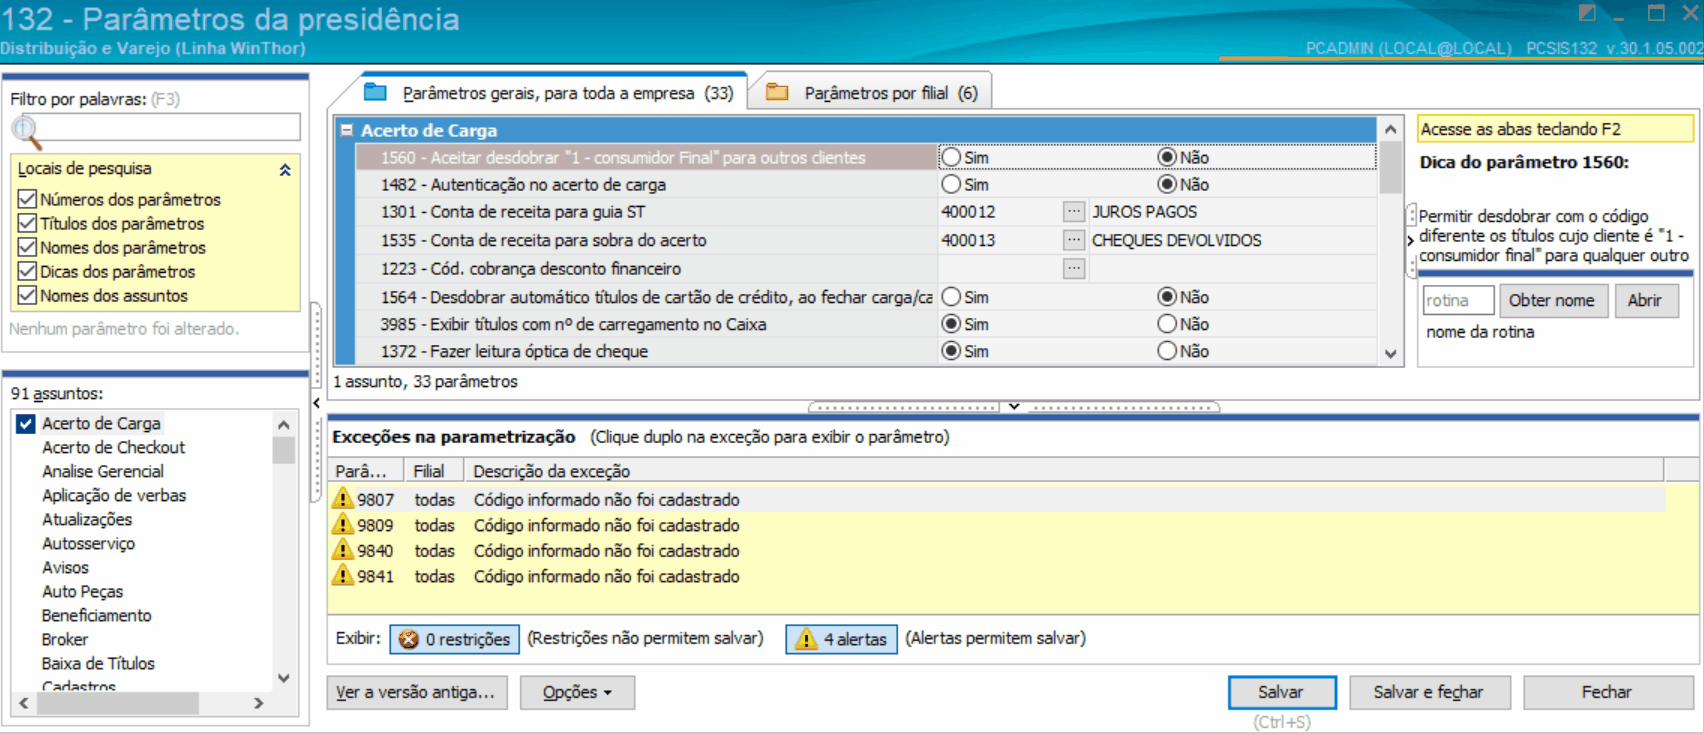Click the subjects list scroll-down arrow
1704x734 pixels.
(x=284, y=677)
